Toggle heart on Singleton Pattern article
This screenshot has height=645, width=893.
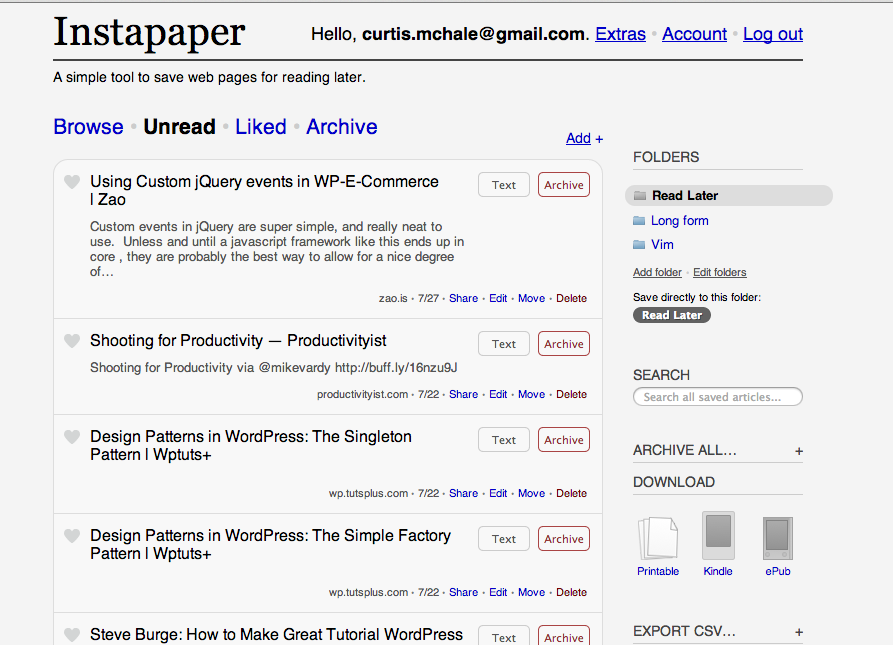coord(71,437)
